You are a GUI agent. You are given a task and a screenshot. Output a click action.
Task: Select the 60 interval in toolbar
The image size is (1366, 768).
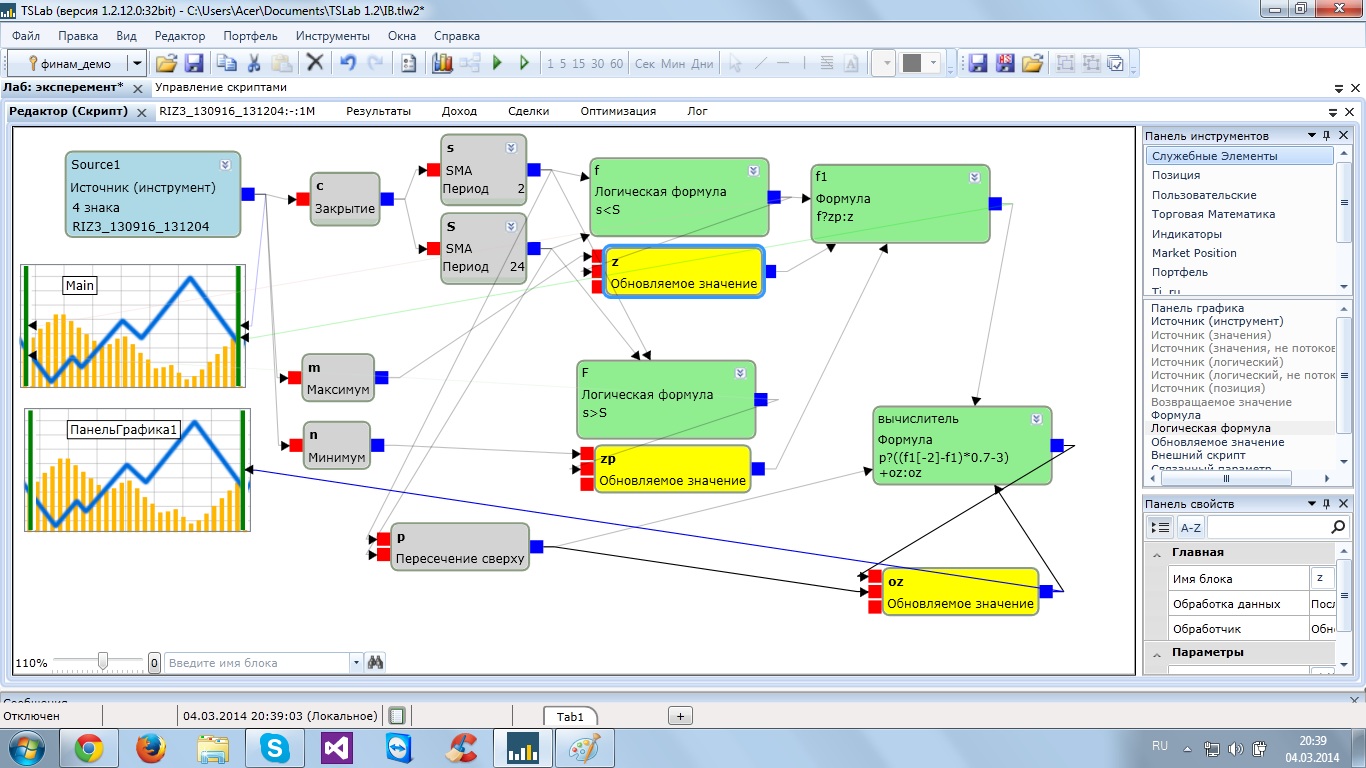pos(616,64)
